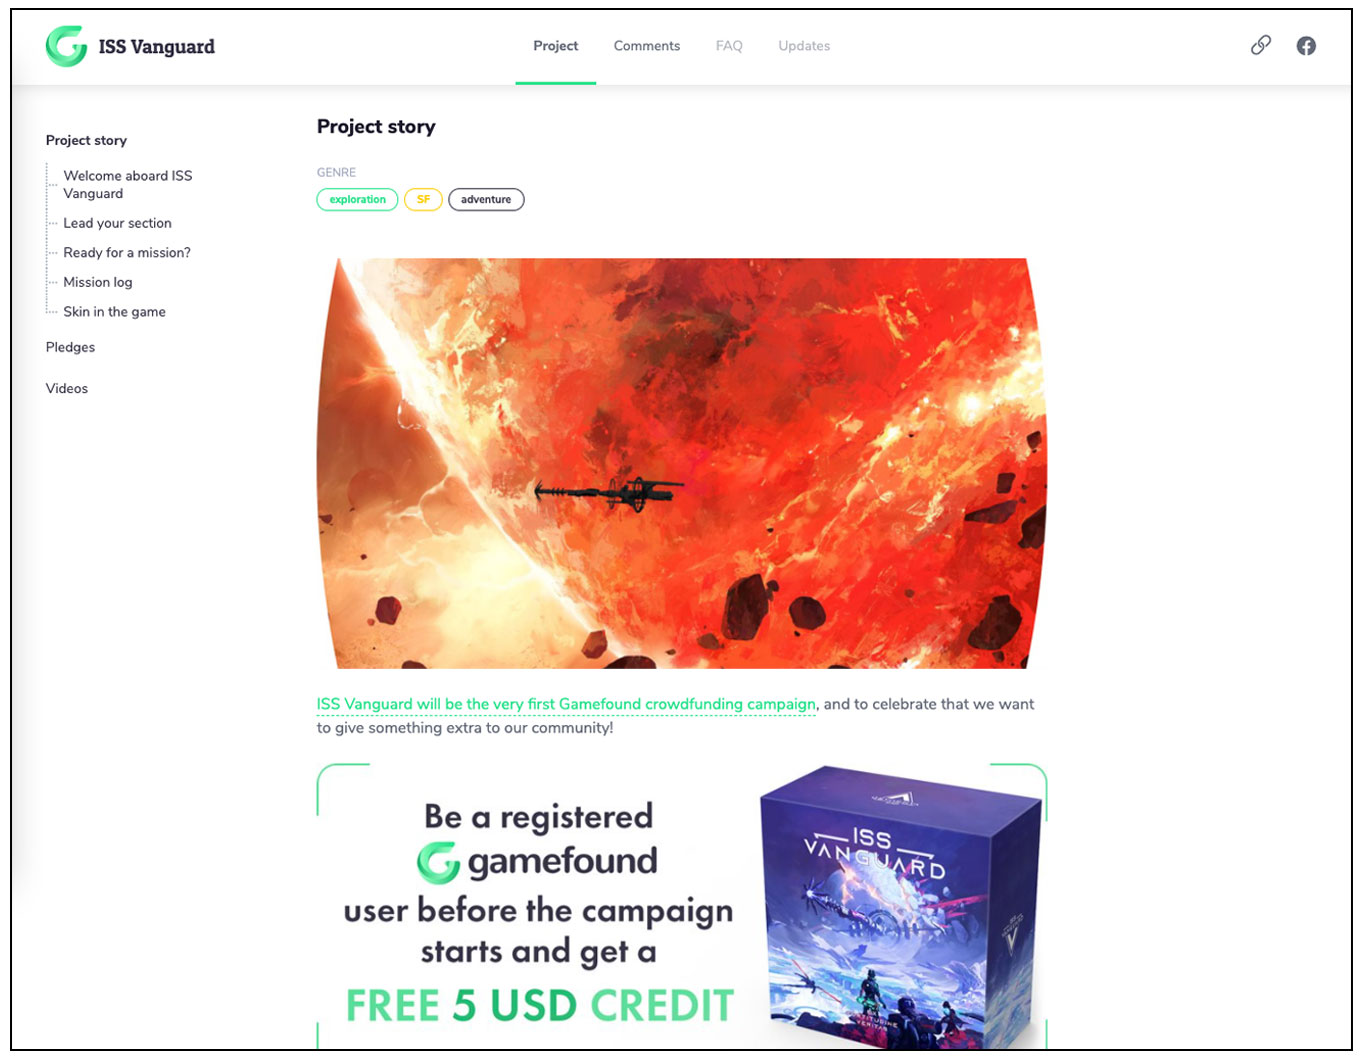This screenshot has width=1363, height=1059.
Task: Navigate to Mission log section
Action: [x=98, y=282]
